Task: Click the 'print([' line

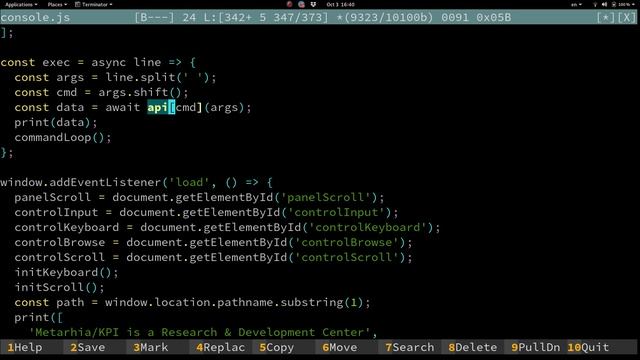Action: click(x=39, y=318)
